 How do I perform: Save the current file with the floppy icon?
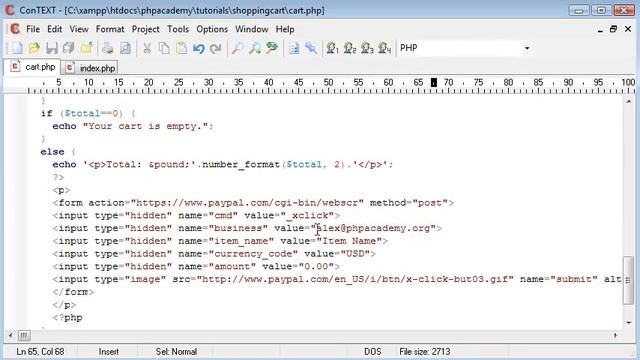[x=52, y=48]
